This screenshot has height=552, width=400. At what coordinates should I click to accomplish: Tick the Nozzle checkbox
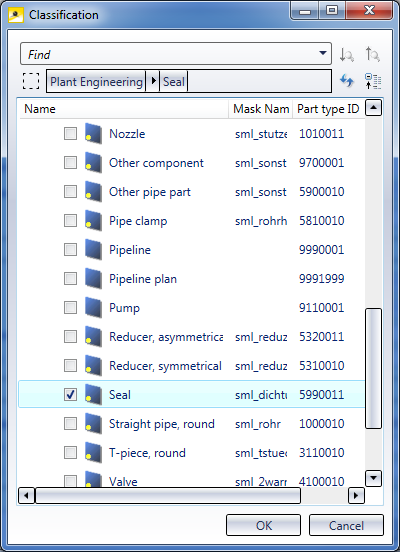(70, 133)
